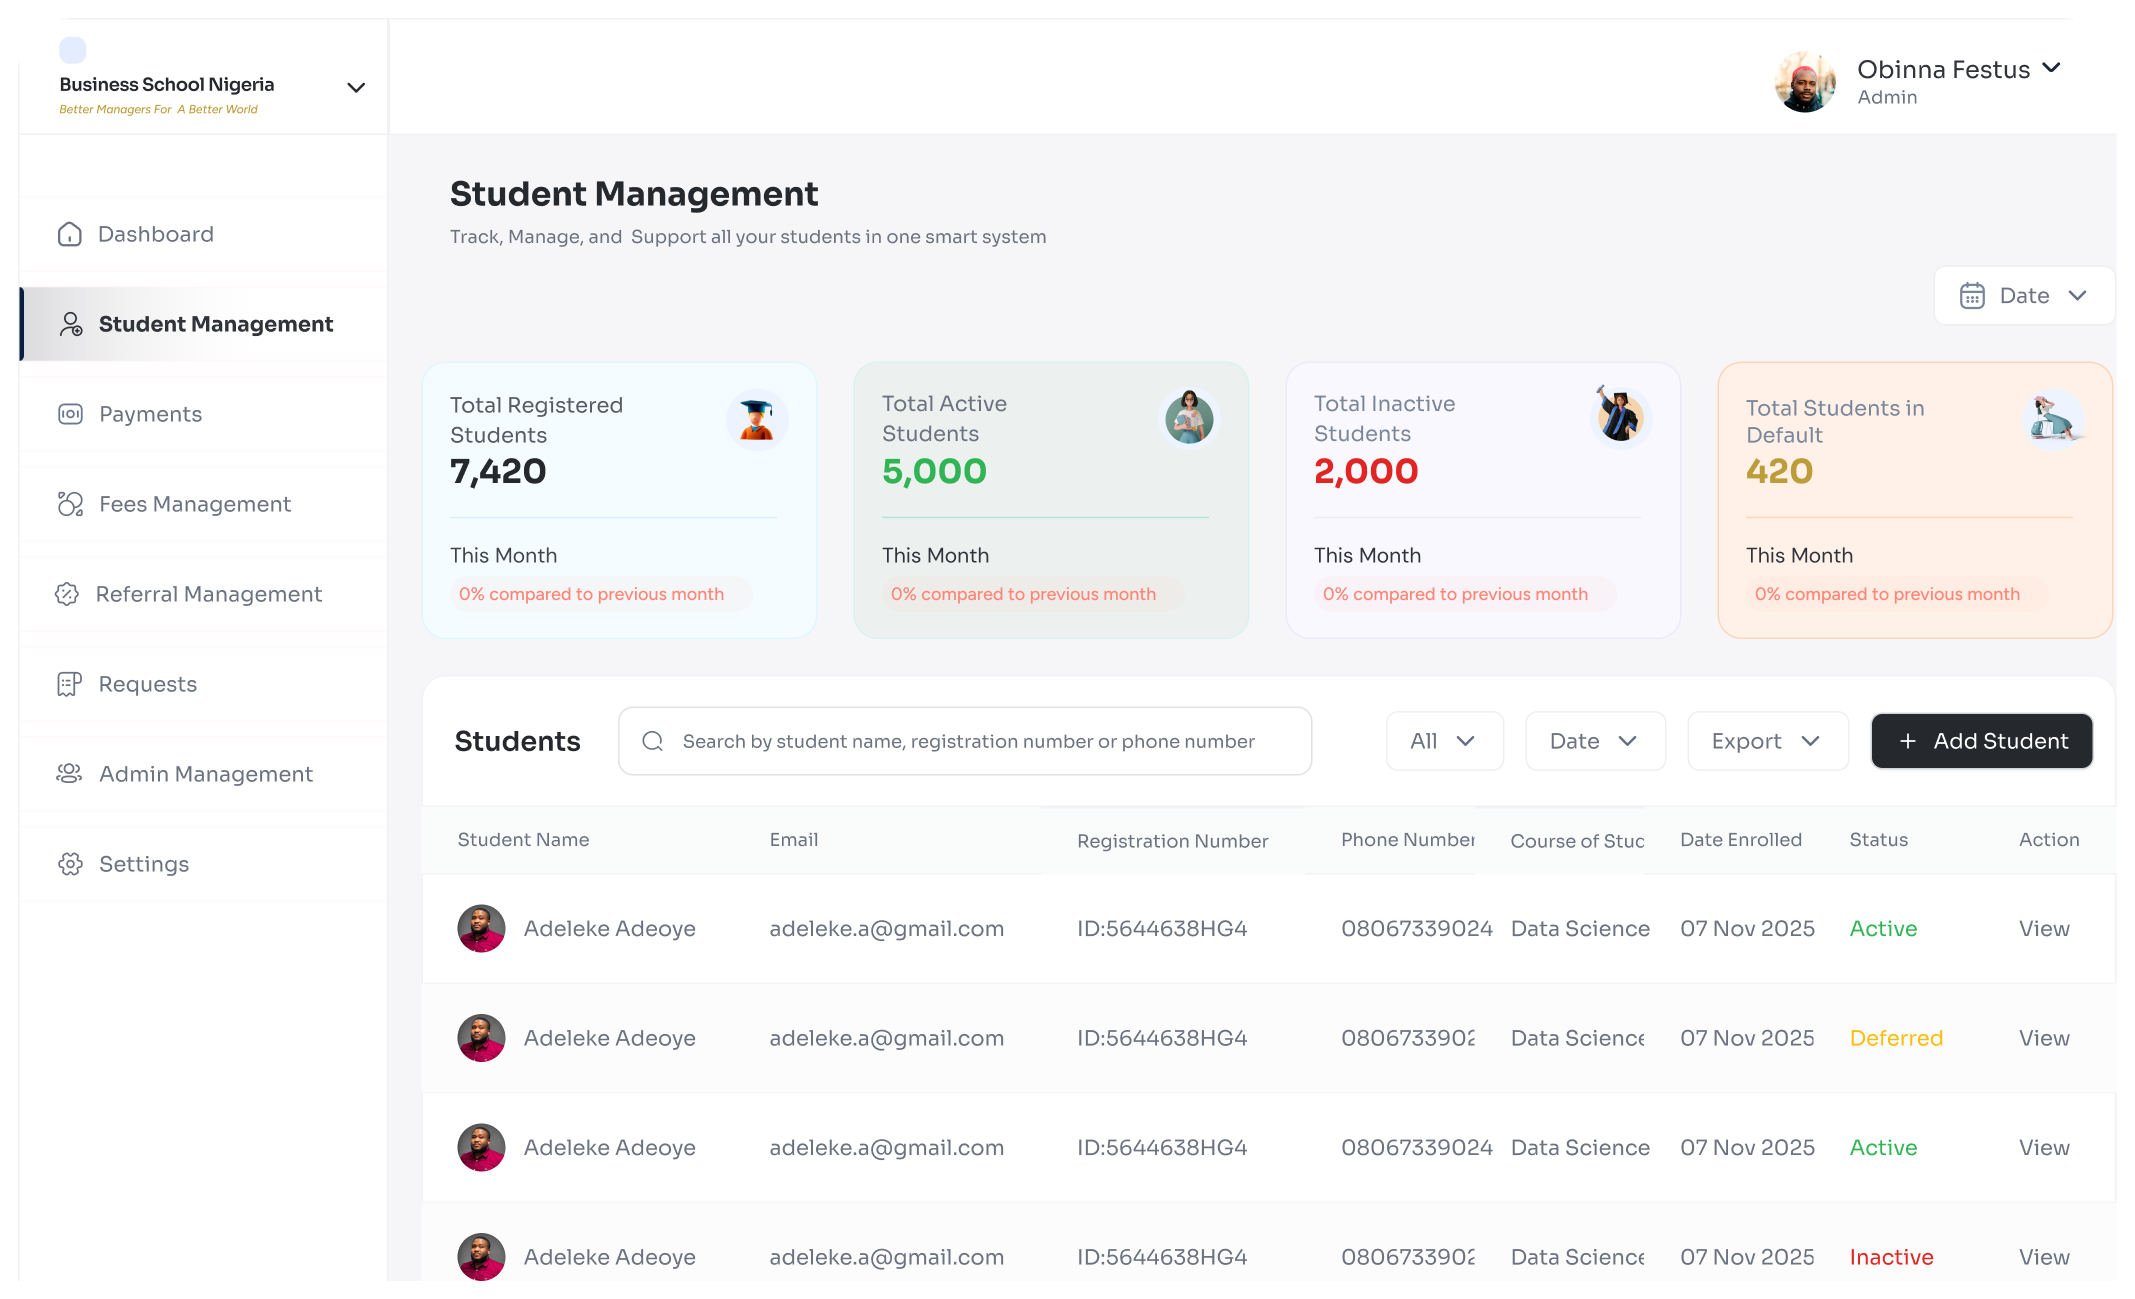
Task: Open the All status filter dropdown
Action: pos(1444,741)
